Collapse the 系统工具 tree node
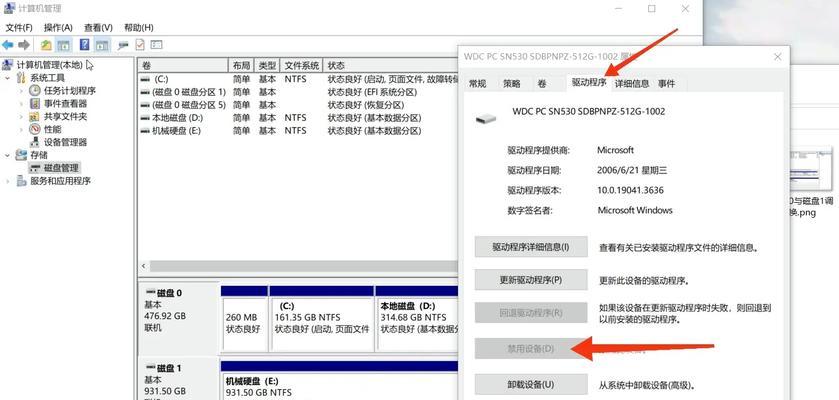The image size is (839, 400). coord(7,79)
